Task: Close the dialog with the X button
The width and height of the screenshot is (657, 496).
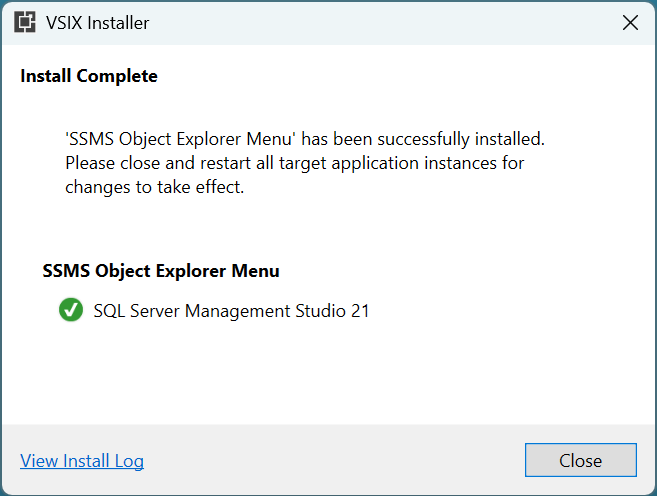Action: (x=630, y=23)
